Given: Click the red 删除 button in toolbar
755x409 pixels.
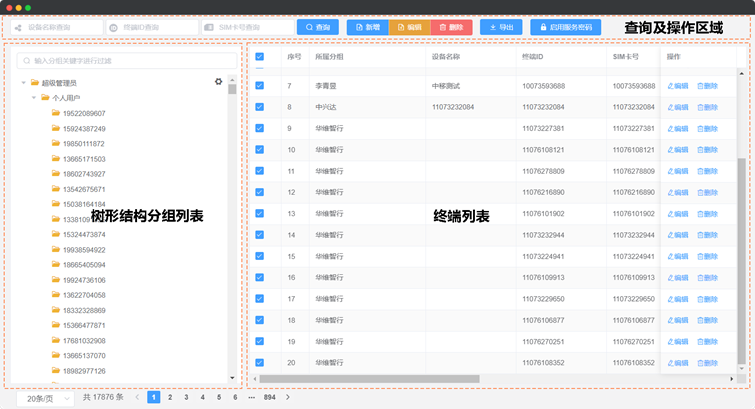Looking at the screenshot, I should 450,28.
